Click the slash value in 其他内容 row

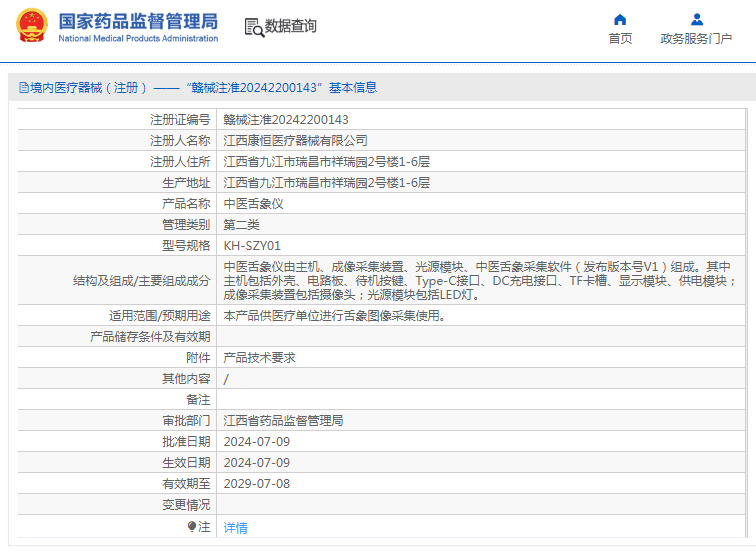click(226, 379)
